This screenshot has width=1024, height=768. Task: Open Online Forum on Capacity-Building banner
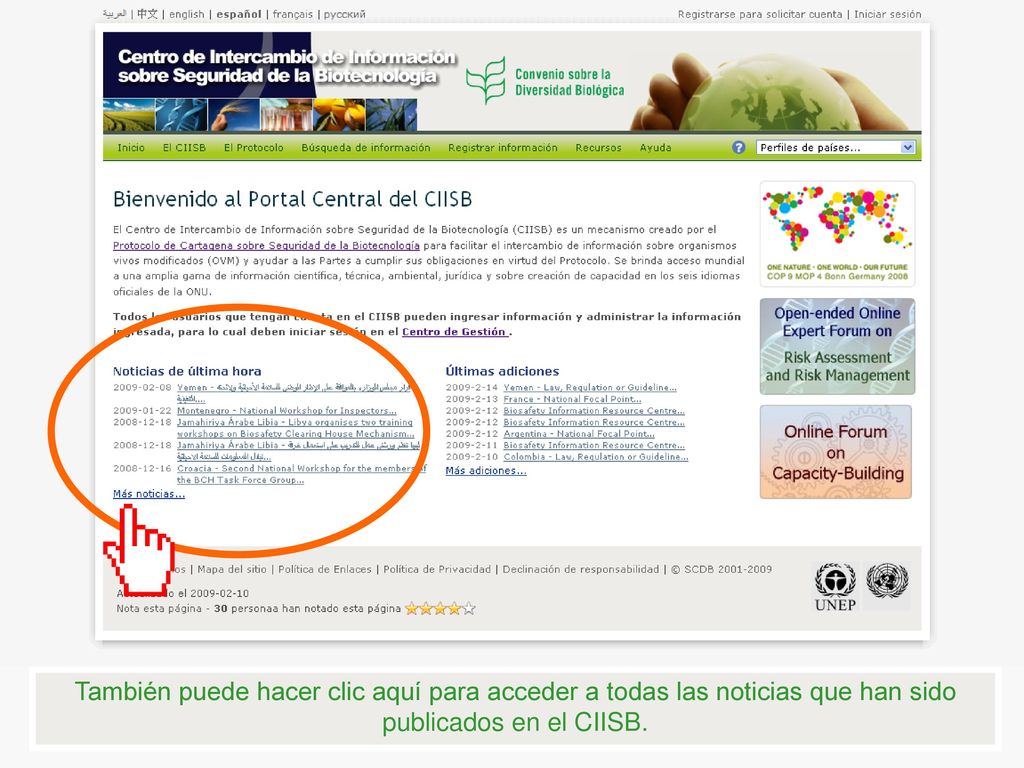pos(836,452)
